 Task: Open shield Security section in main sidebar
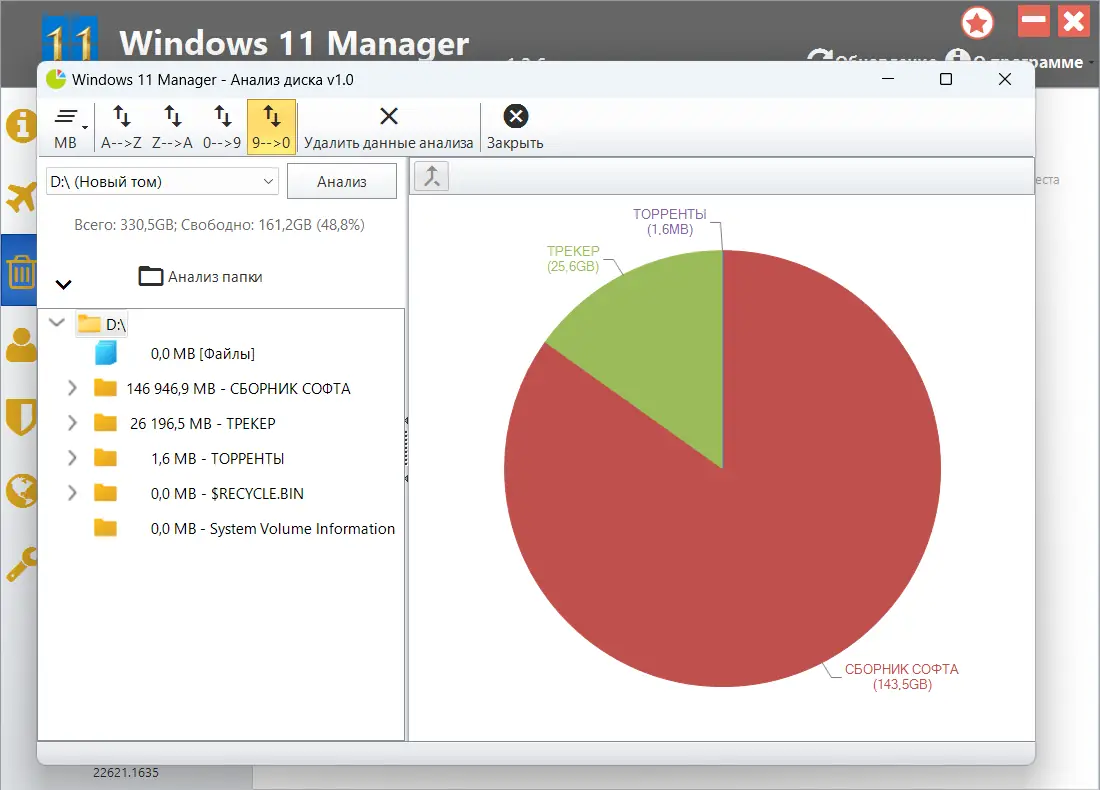(21, 417)
